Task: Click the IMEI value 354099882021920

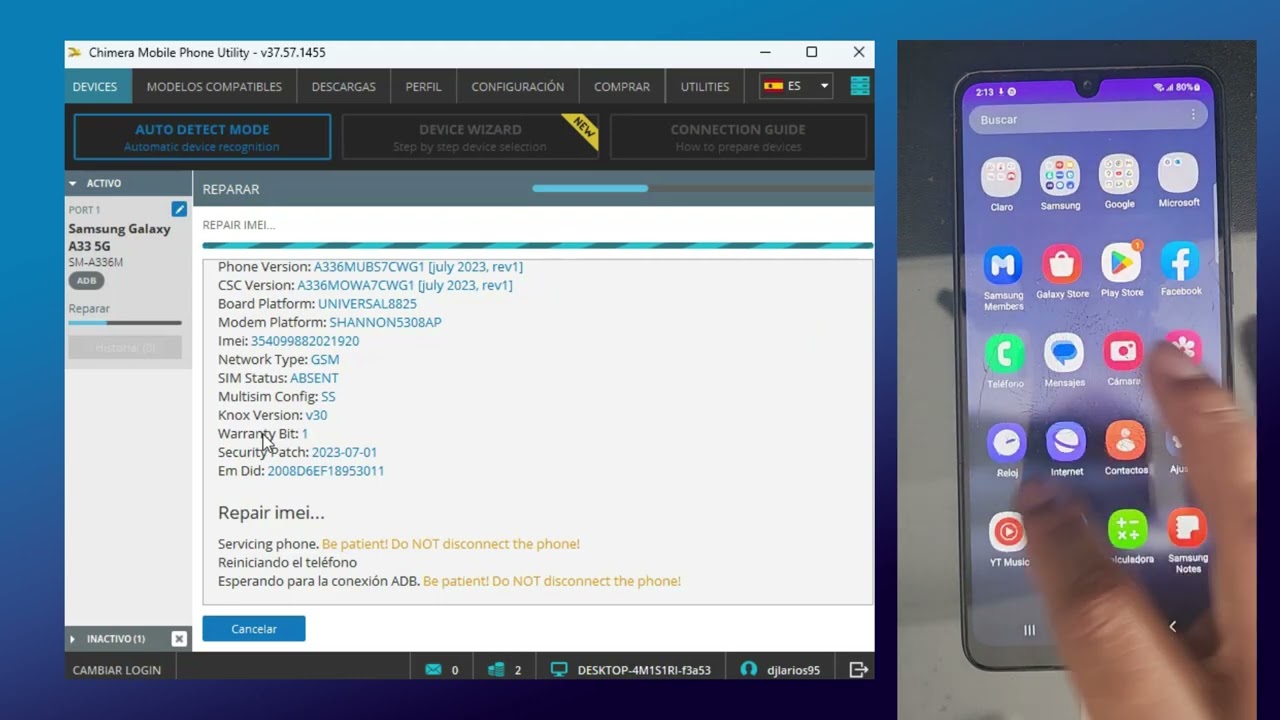Action: [x=305, y=341]
